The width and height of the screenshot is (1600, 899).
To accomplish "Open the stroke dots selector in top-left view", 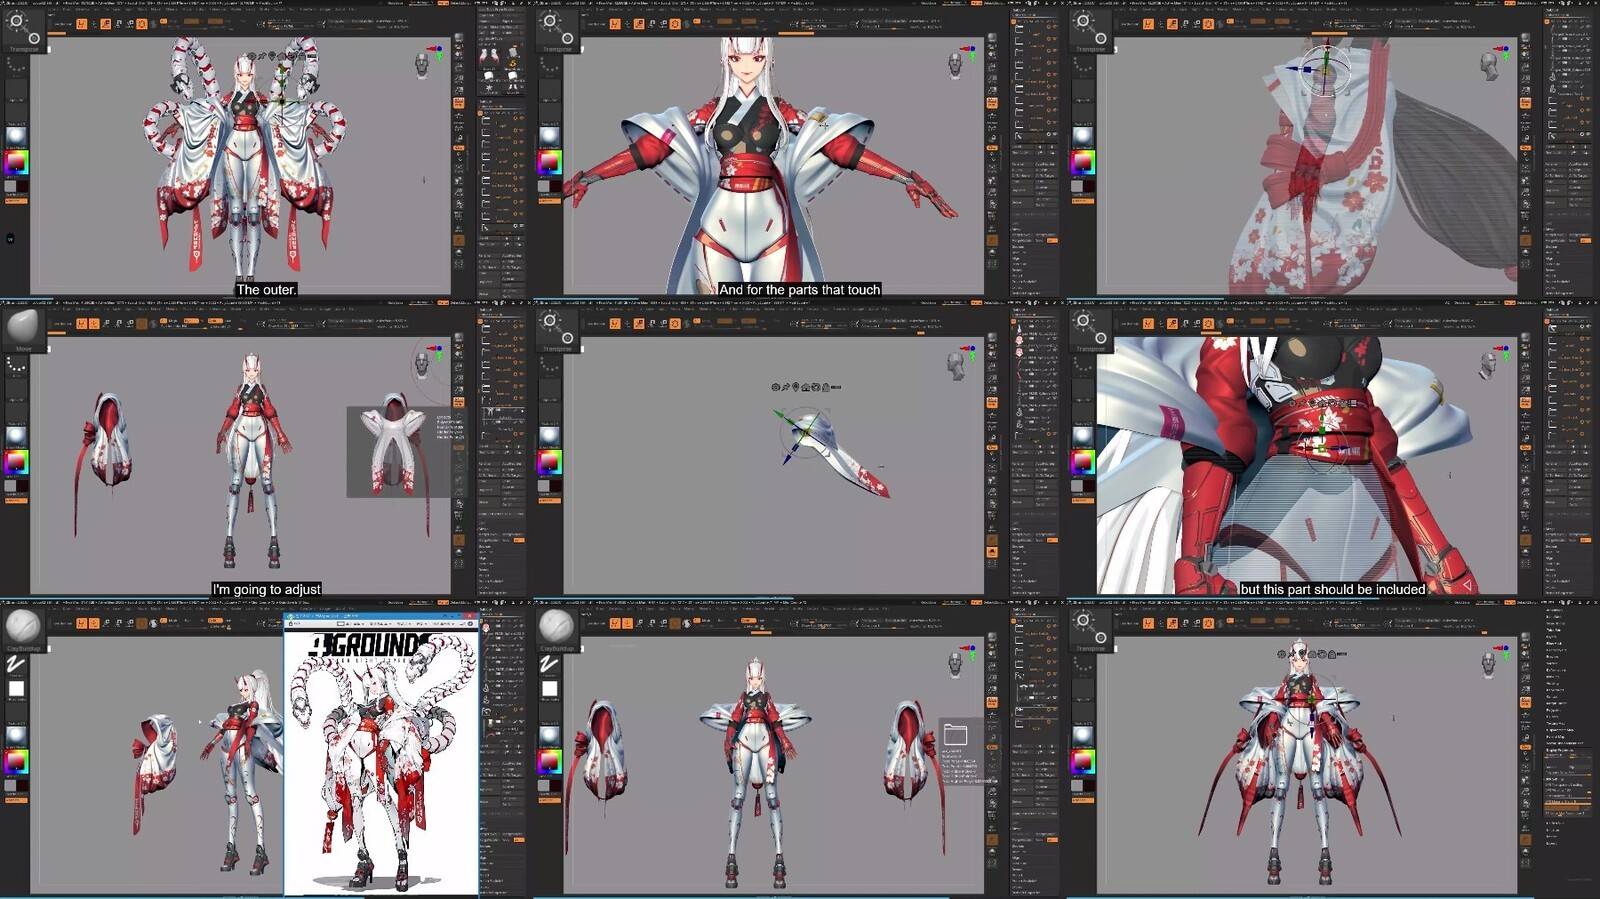I will pos(16,67).
